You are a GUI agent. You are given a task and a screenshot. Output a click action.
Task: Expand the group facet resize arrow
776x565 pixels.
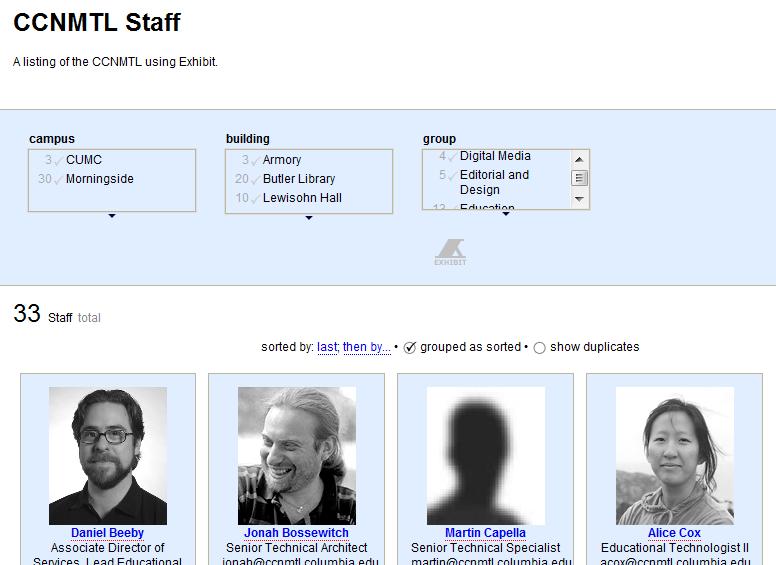[506, 214]
